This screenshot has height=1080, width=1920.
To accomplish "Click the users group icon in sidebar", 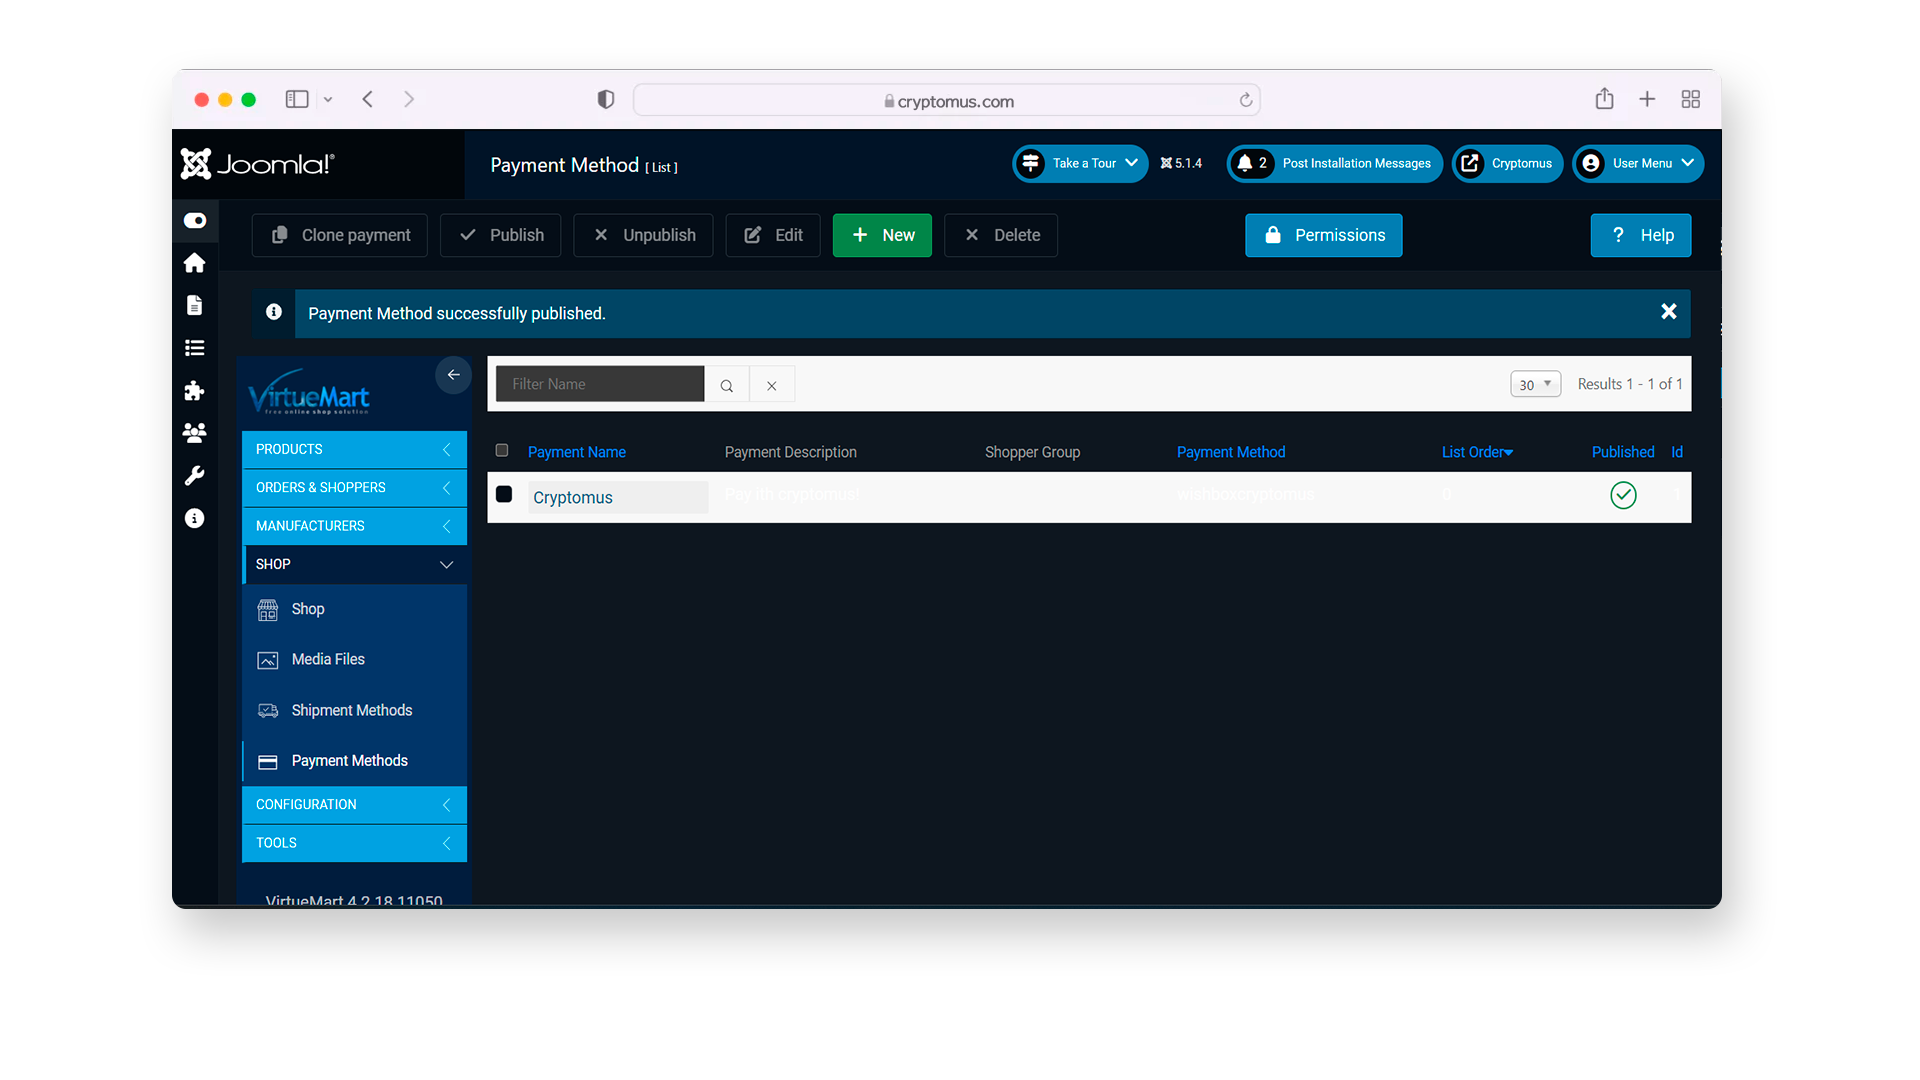I will pyautogui.click(x=195, y=433).
